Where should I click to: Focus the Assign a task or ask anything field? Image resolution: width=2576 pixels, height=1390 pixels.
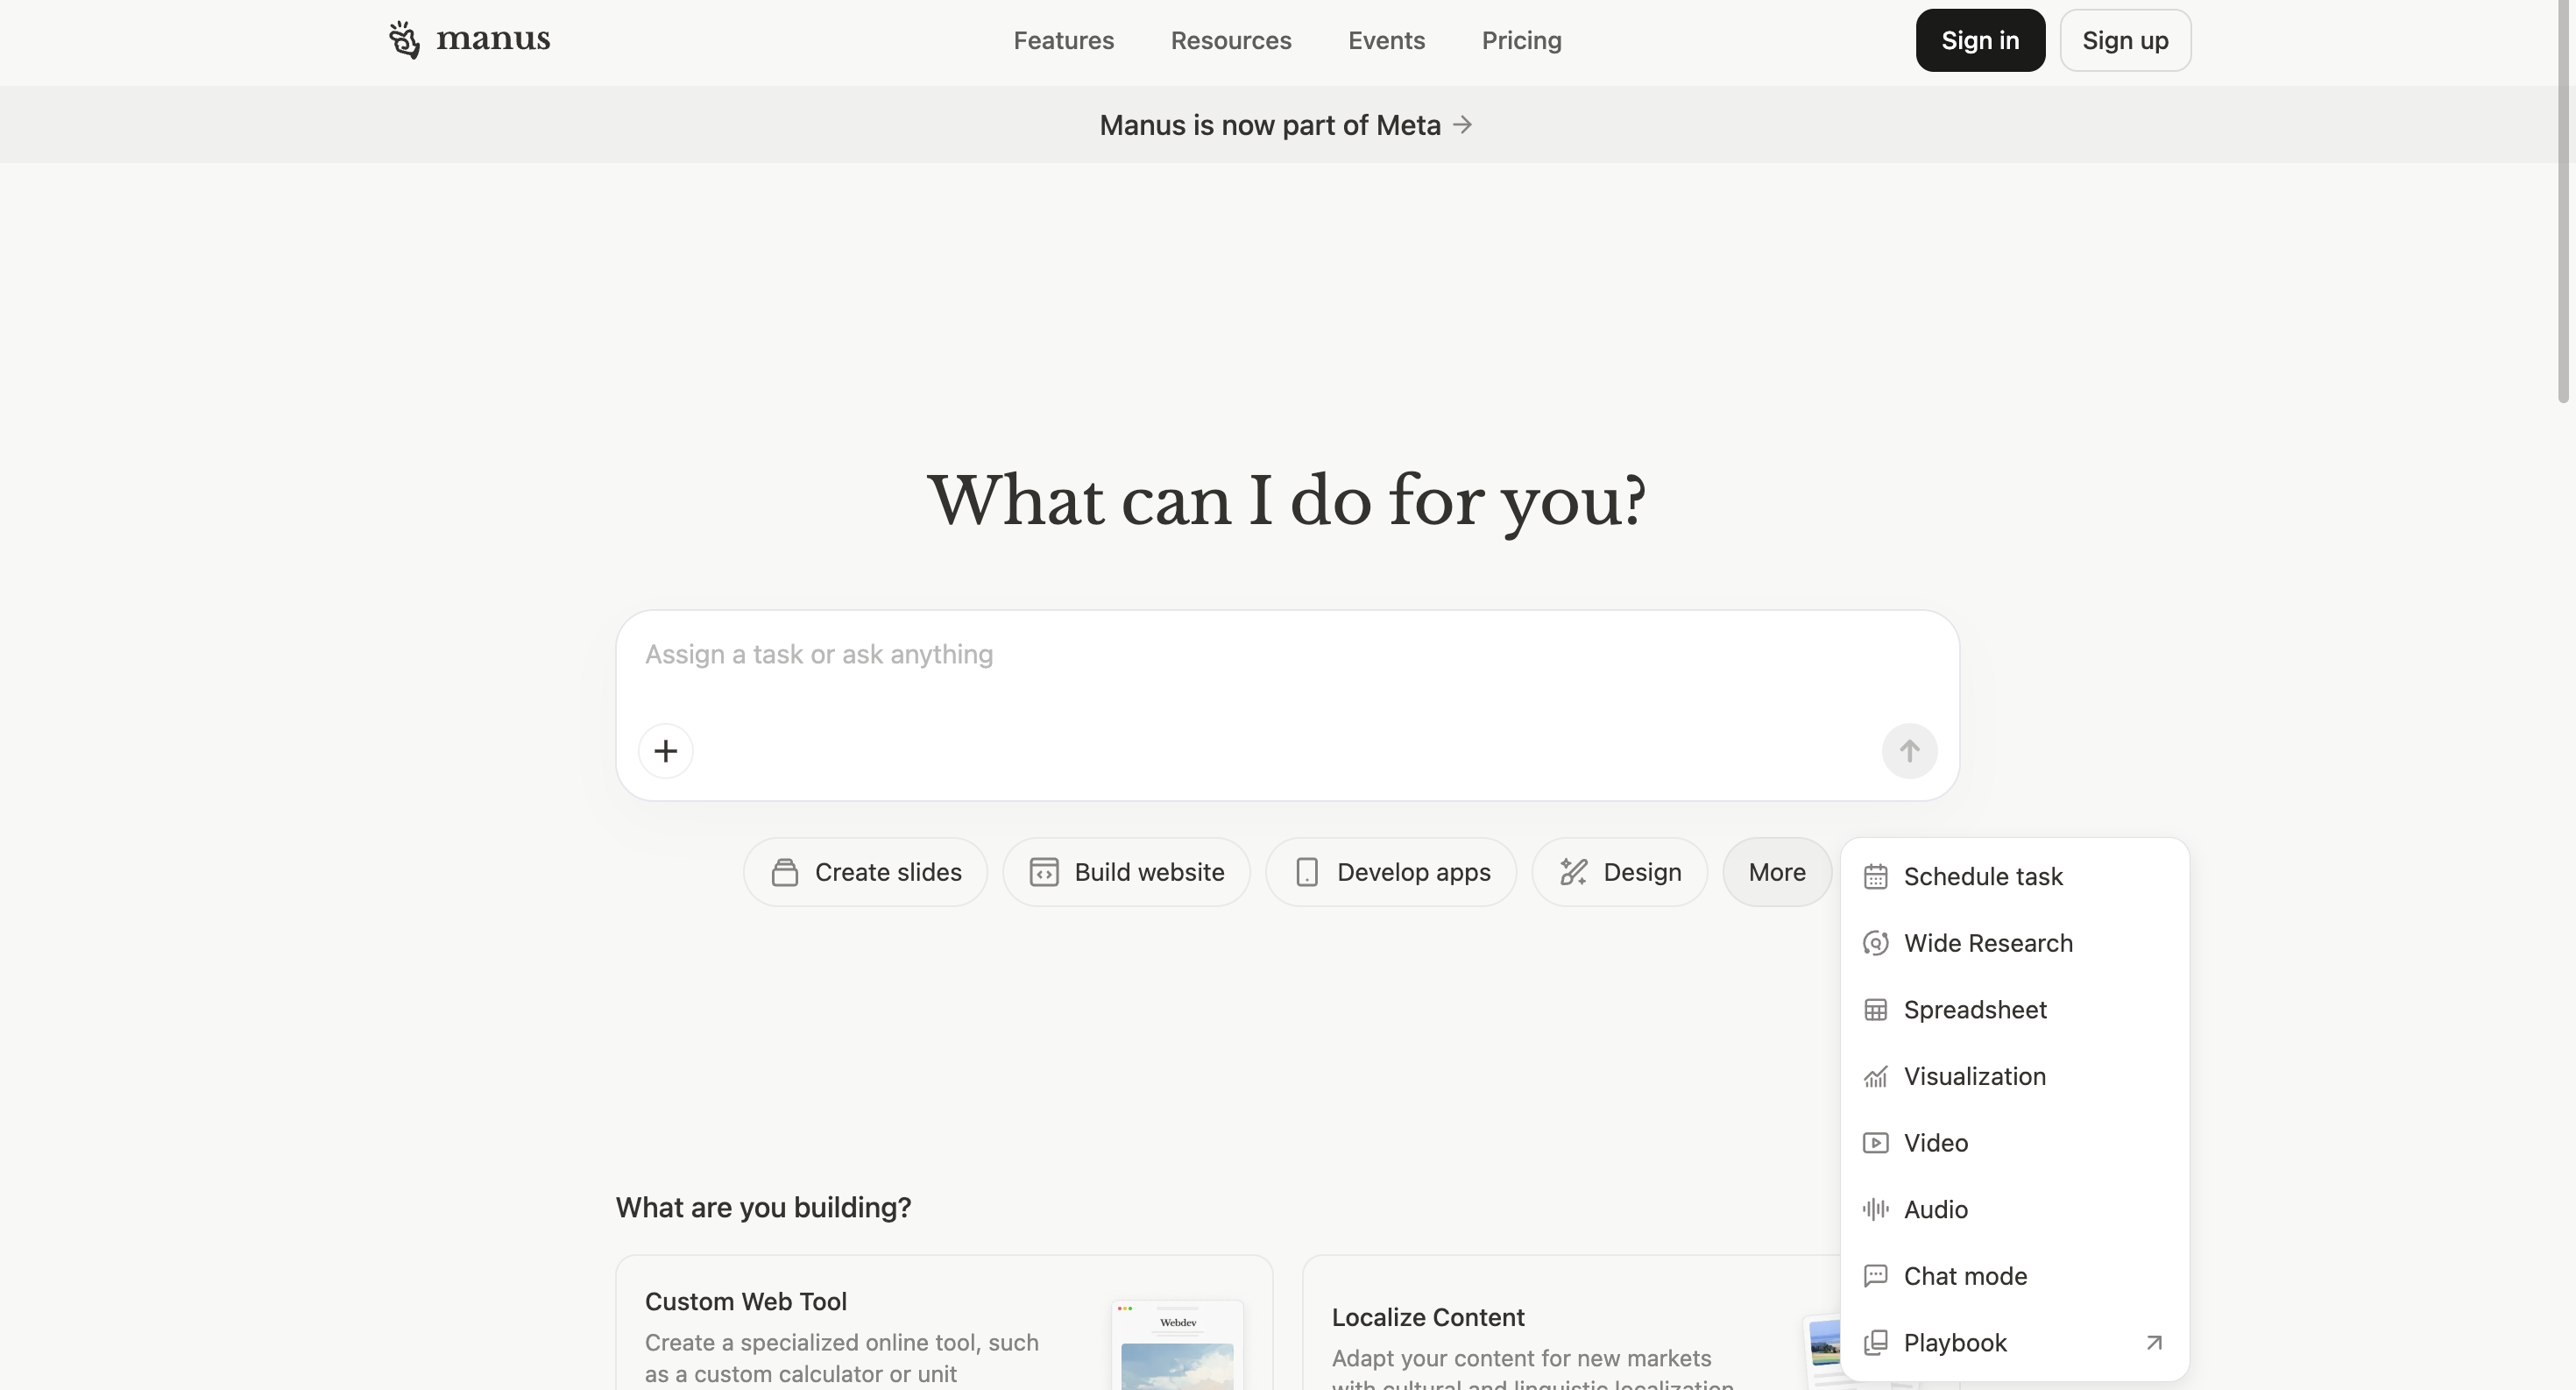pos(1286,655)
